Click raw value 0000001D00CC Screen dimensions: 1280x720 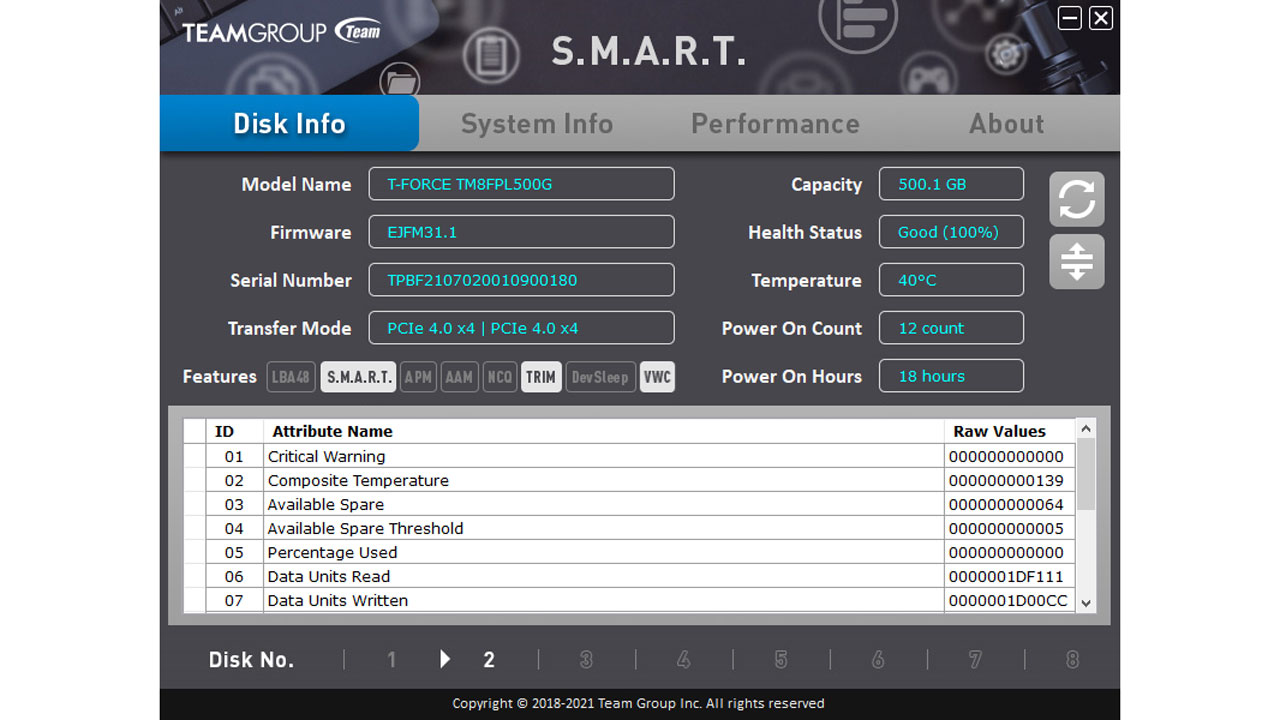pyautogui.click(x=1008, y=601)
